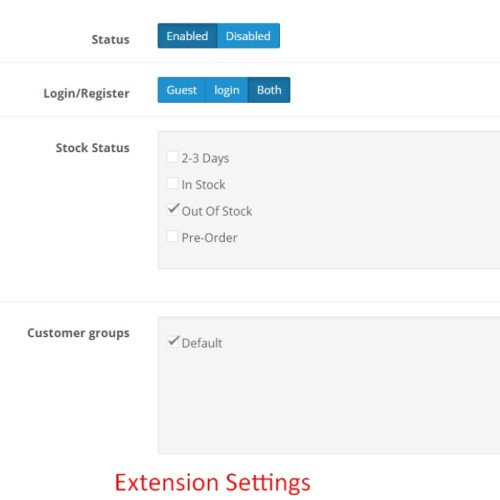Select Guest for Login/Register
The width and height of the screenshot is (500, 500).
[182, 90]
